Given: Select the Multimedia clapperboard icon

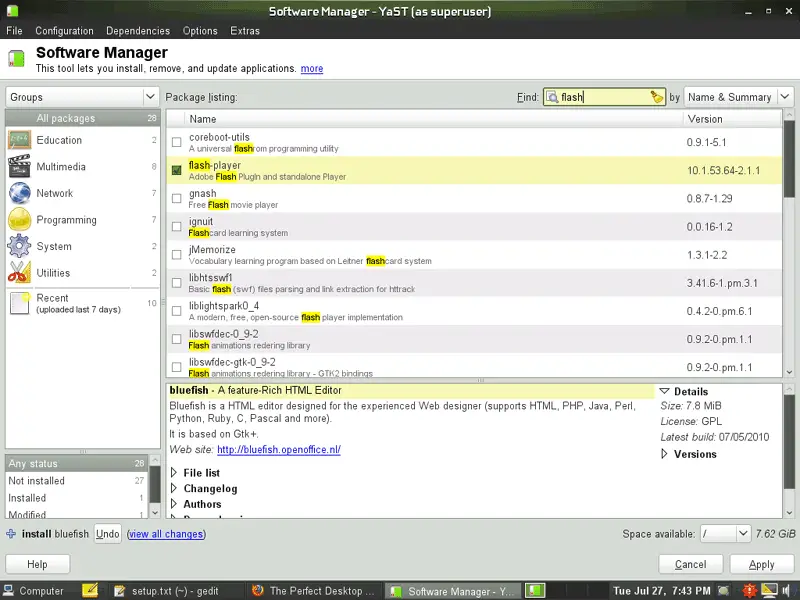Looking at the screenshot, I should coord(19,166).
